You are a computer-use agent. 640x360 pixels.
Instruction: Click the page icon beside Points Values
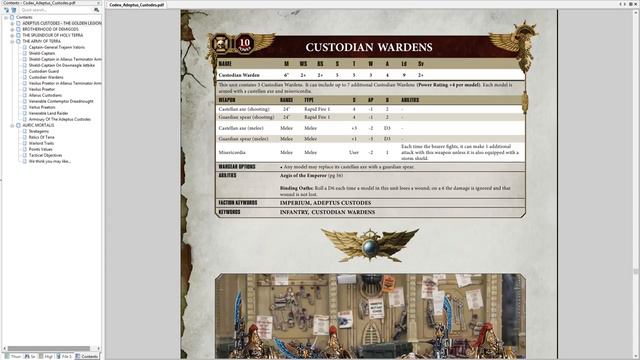point(24,149)
